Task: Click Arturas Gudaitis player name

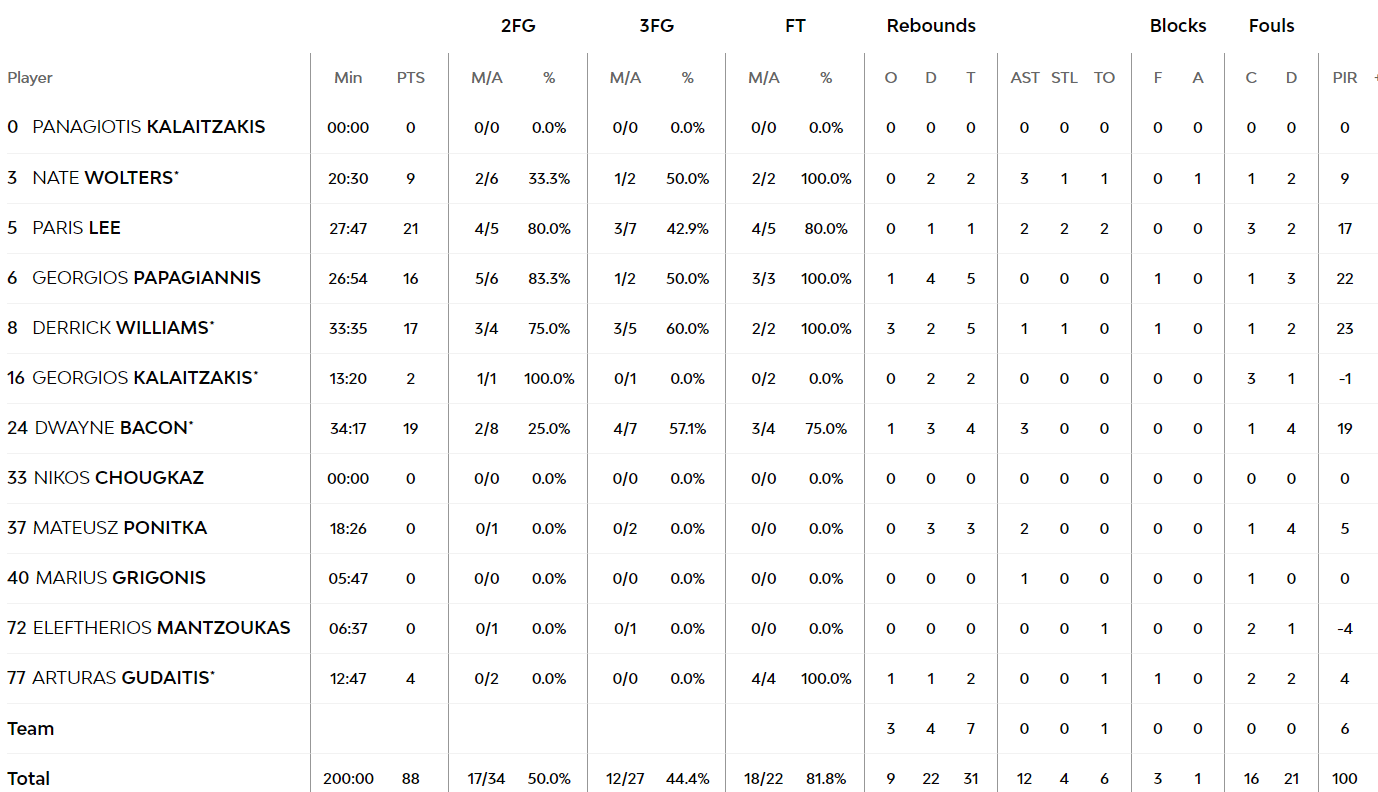Action: point(121,678)
